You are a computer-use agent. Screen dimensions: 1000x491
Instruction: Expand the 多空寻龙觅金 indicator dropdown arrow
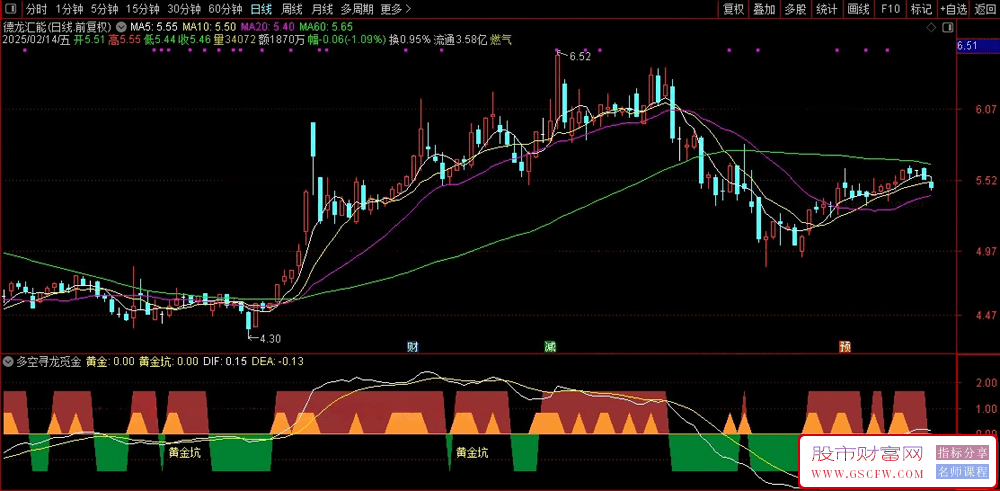[8, 362]
